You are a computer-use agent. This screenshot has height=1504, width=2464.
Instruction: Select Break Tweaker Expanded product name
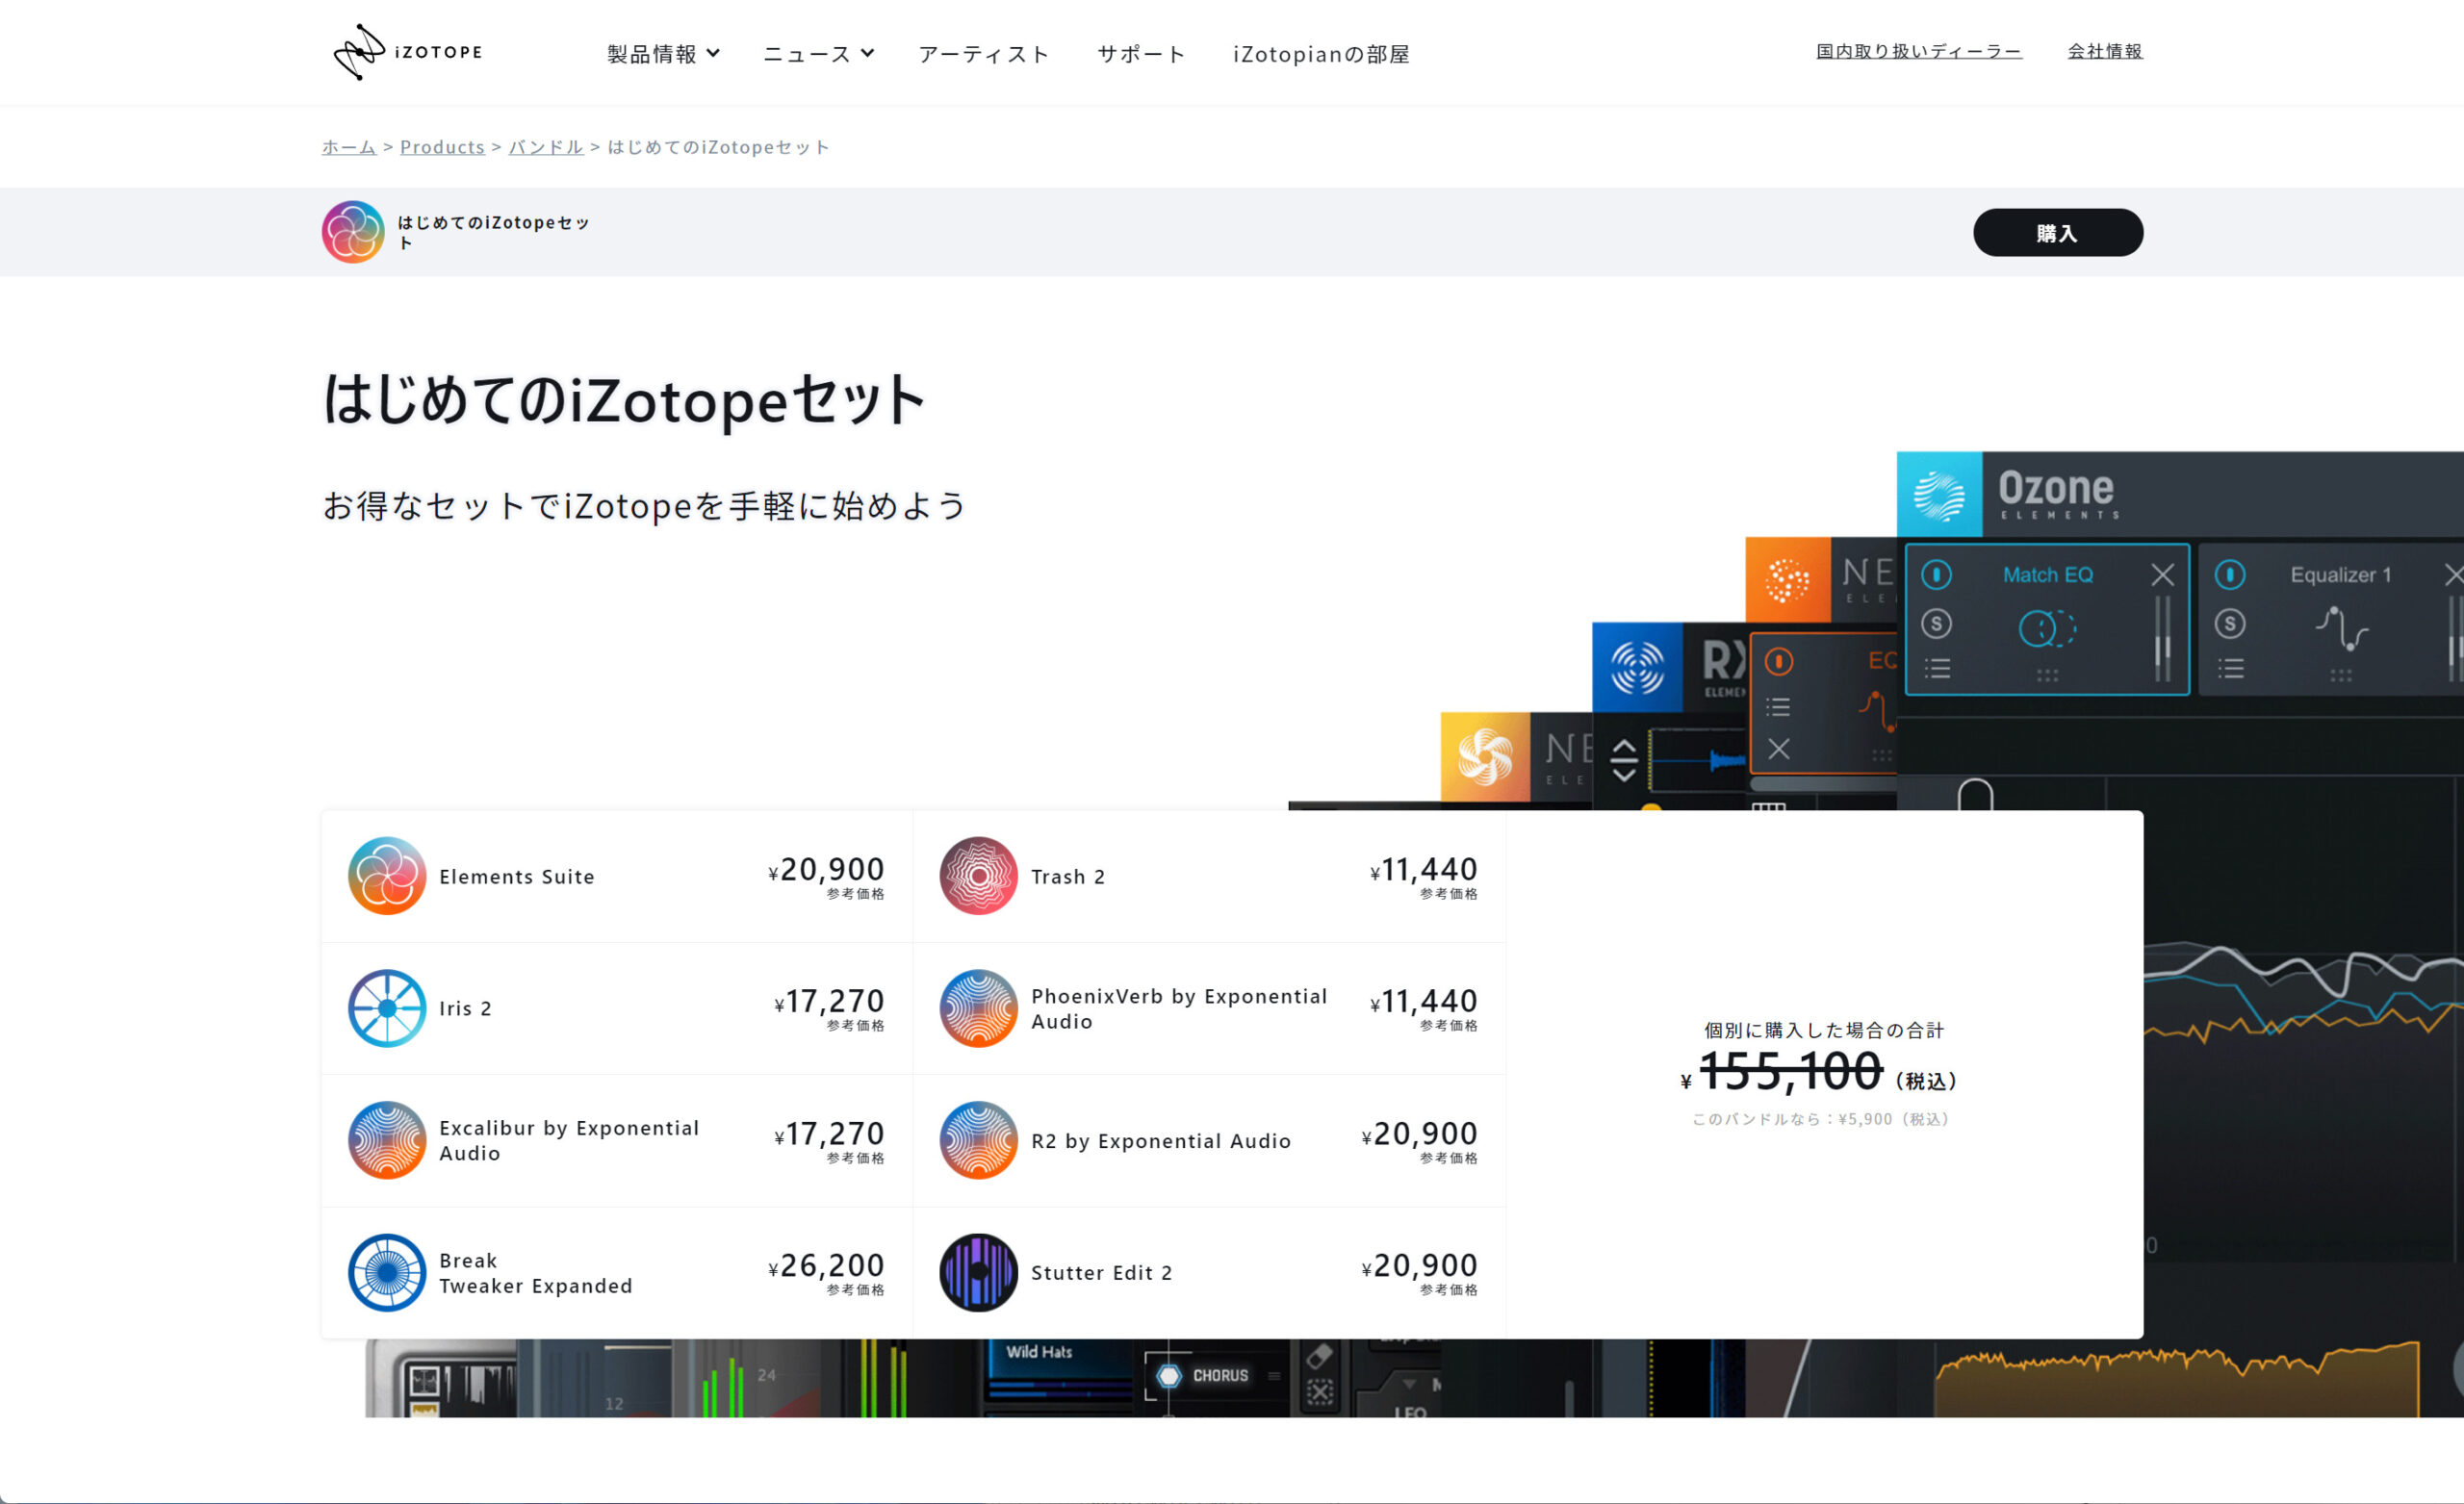pyautogui.click(x=535, y=1273)
